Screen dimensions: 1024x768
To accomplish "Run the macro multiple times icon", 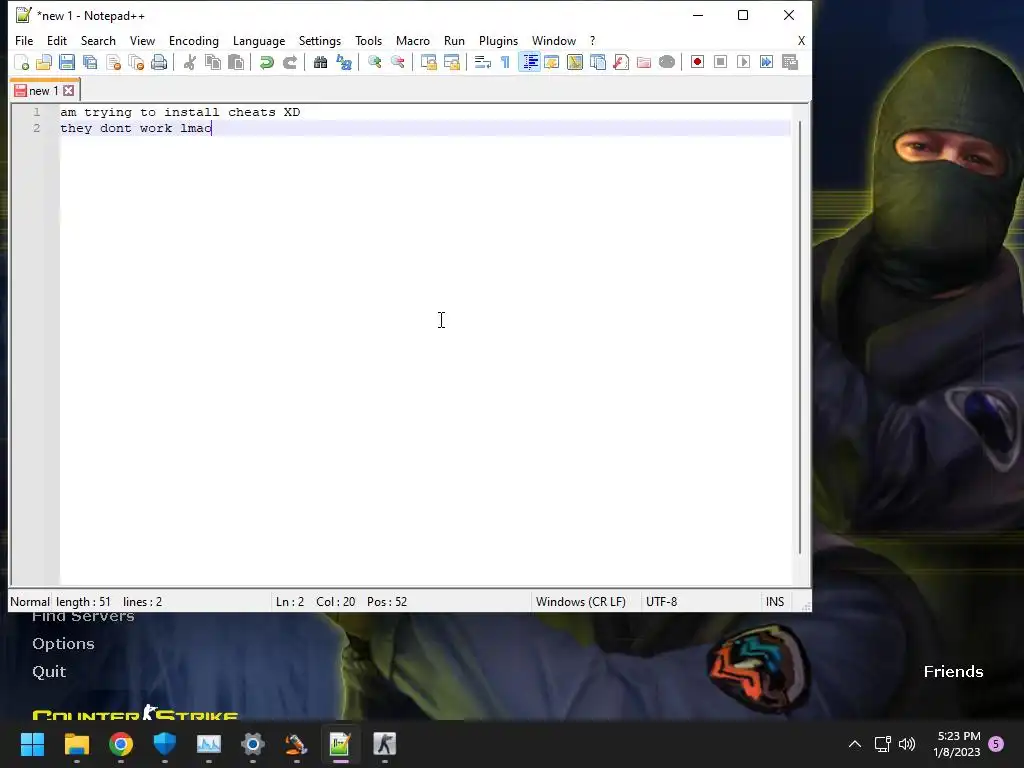I will click(x=767, y=62).
